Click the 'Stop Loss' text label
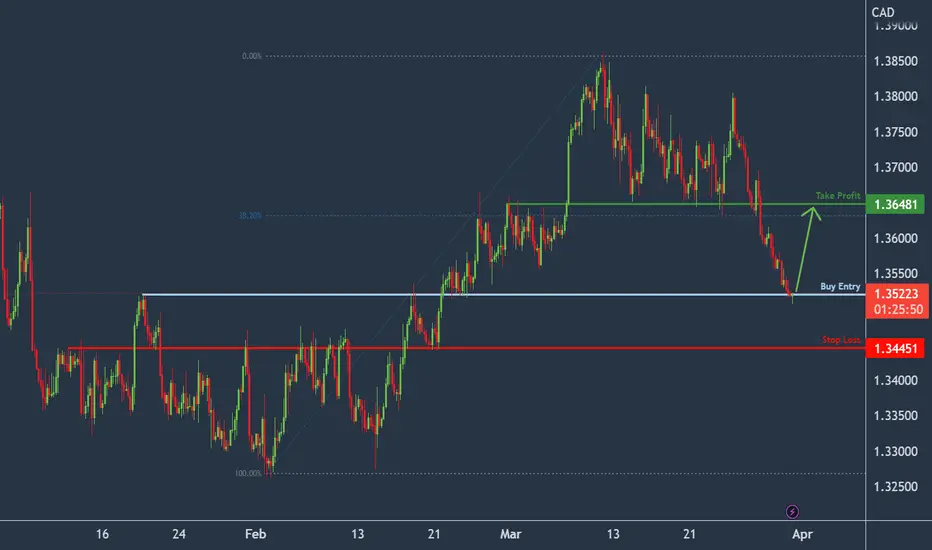Screen dimensions: 932x550 click(841, 340)
